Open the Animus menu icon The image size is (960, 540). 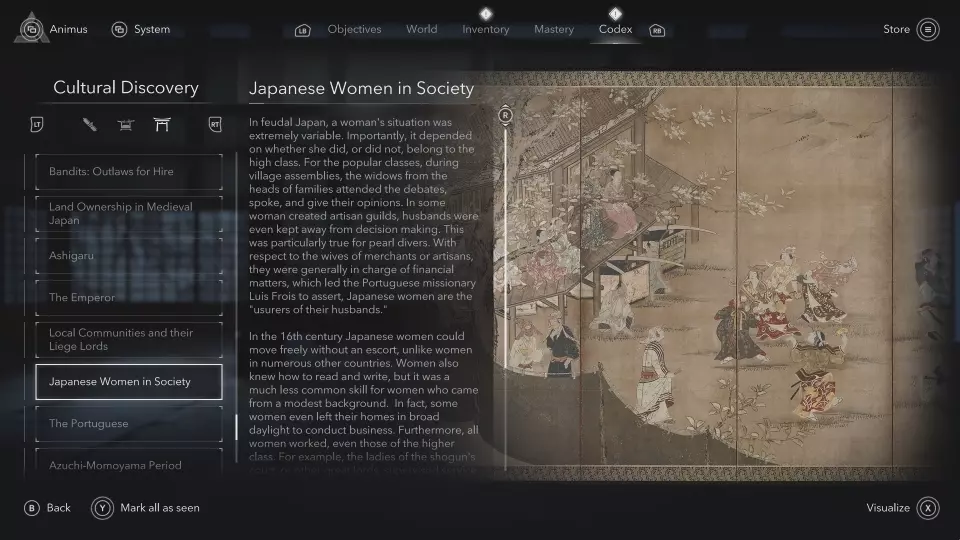click(31, 29)
